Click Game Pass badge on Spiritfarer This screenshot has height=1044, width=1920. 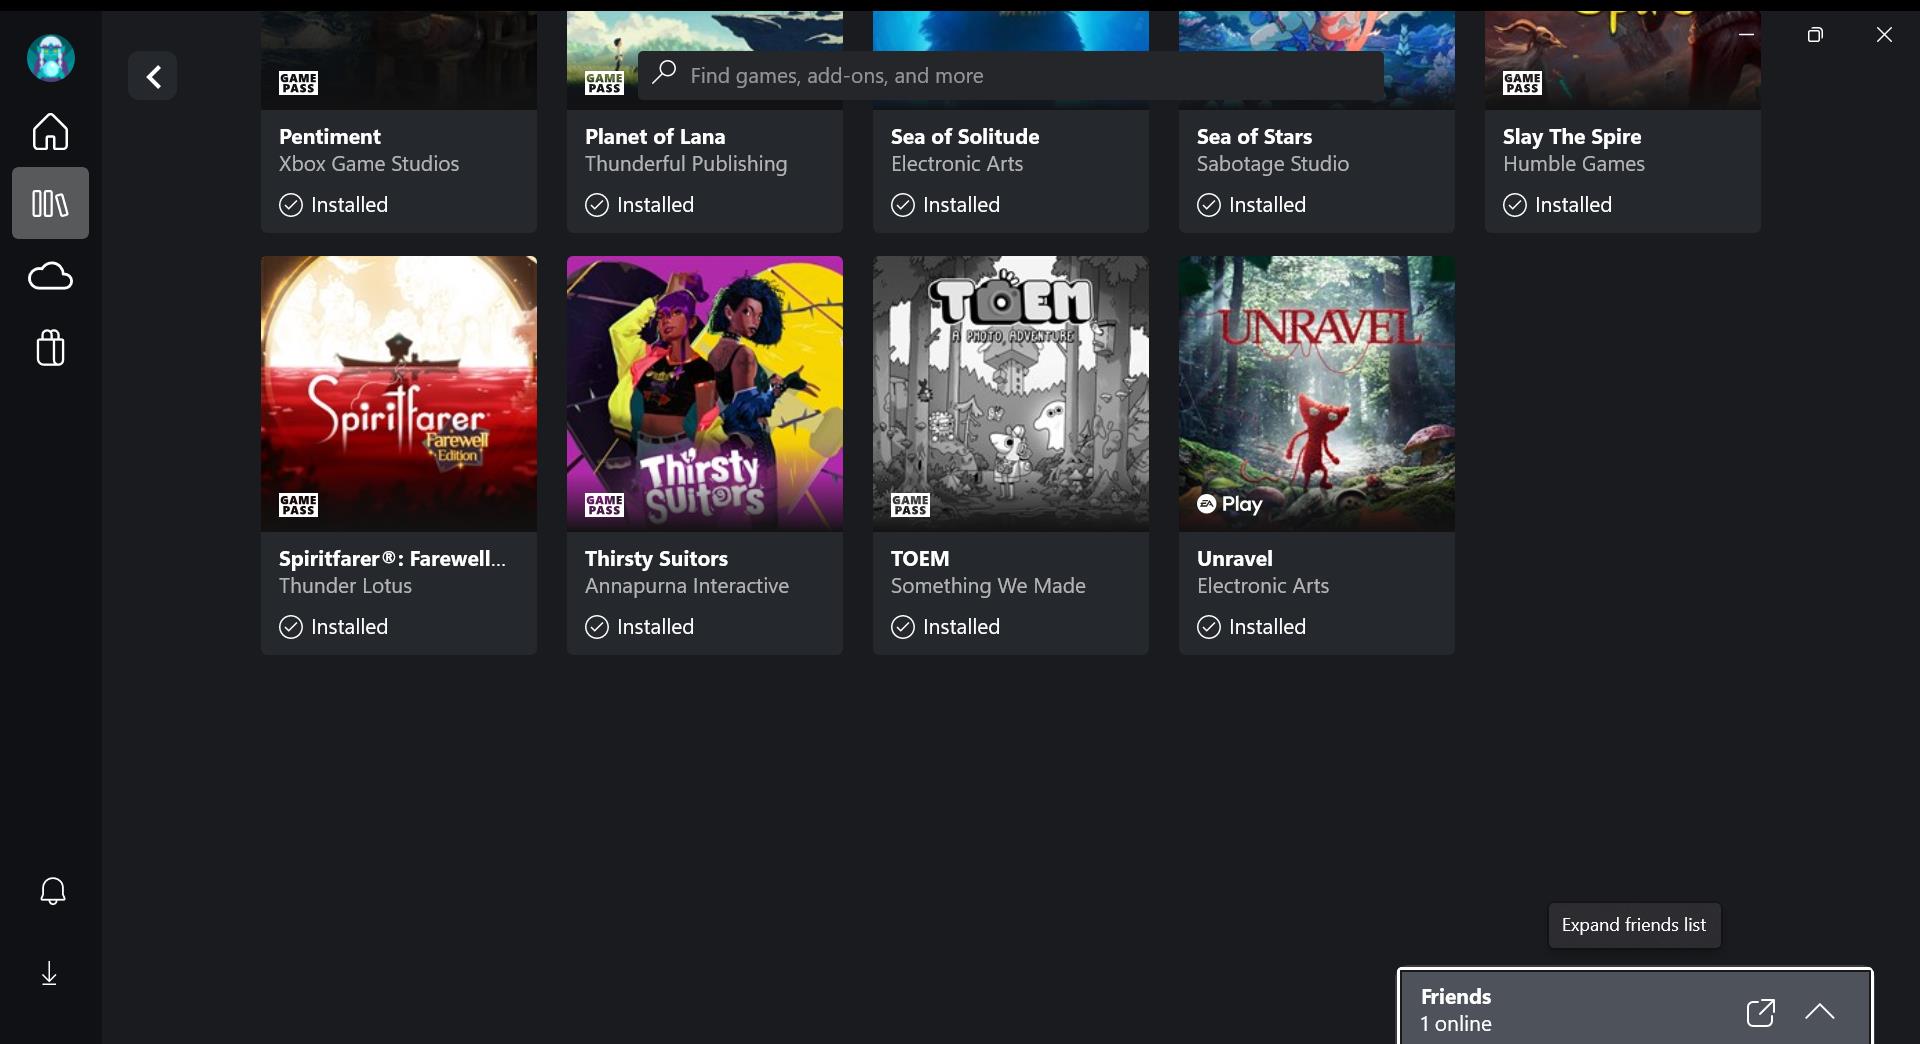pos(298,505)
